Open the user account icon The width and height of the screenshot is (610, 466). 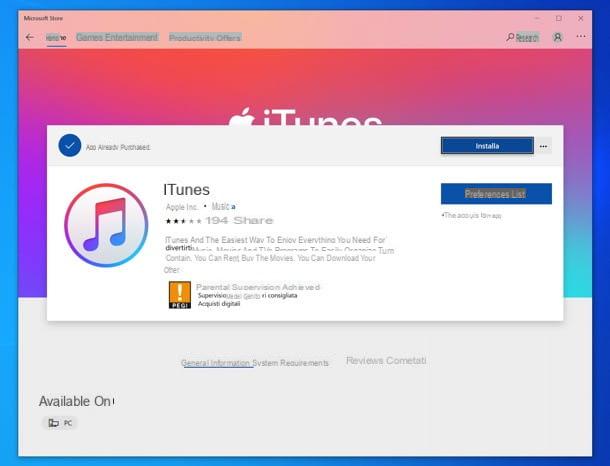point(557,37)
